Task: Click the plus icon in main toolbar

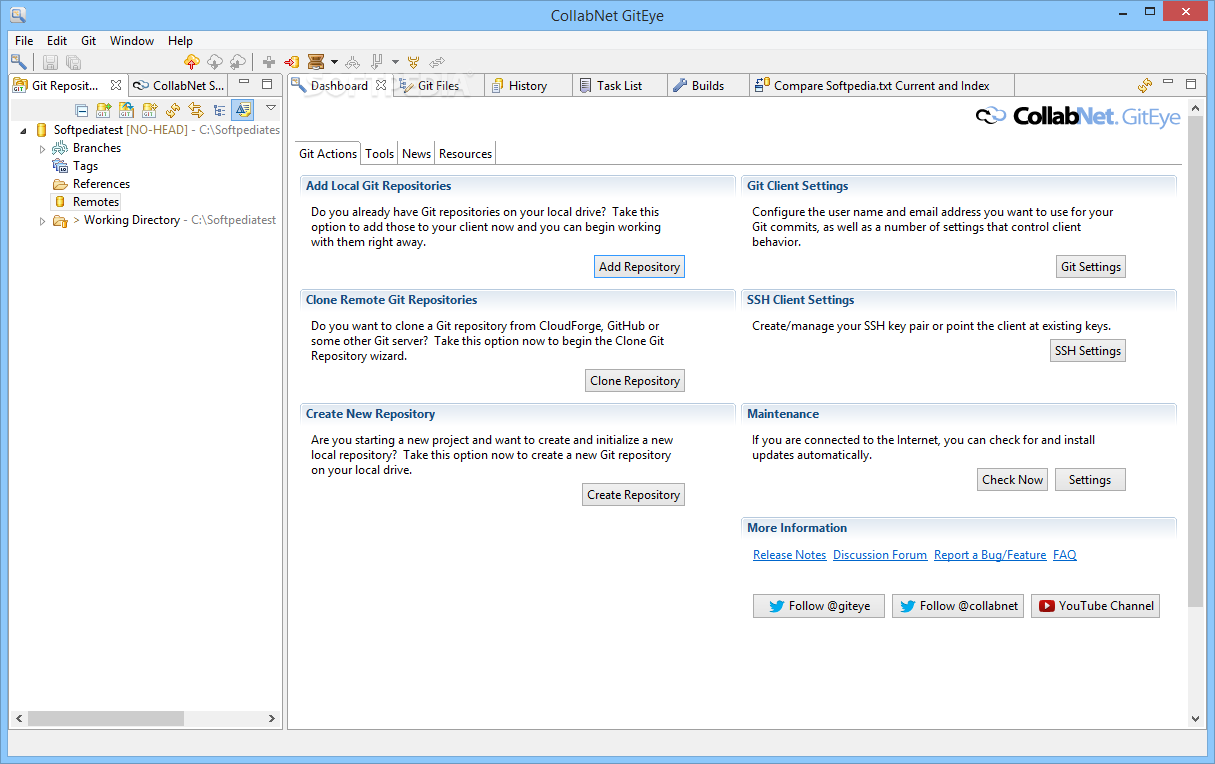Action: (269, 62)
